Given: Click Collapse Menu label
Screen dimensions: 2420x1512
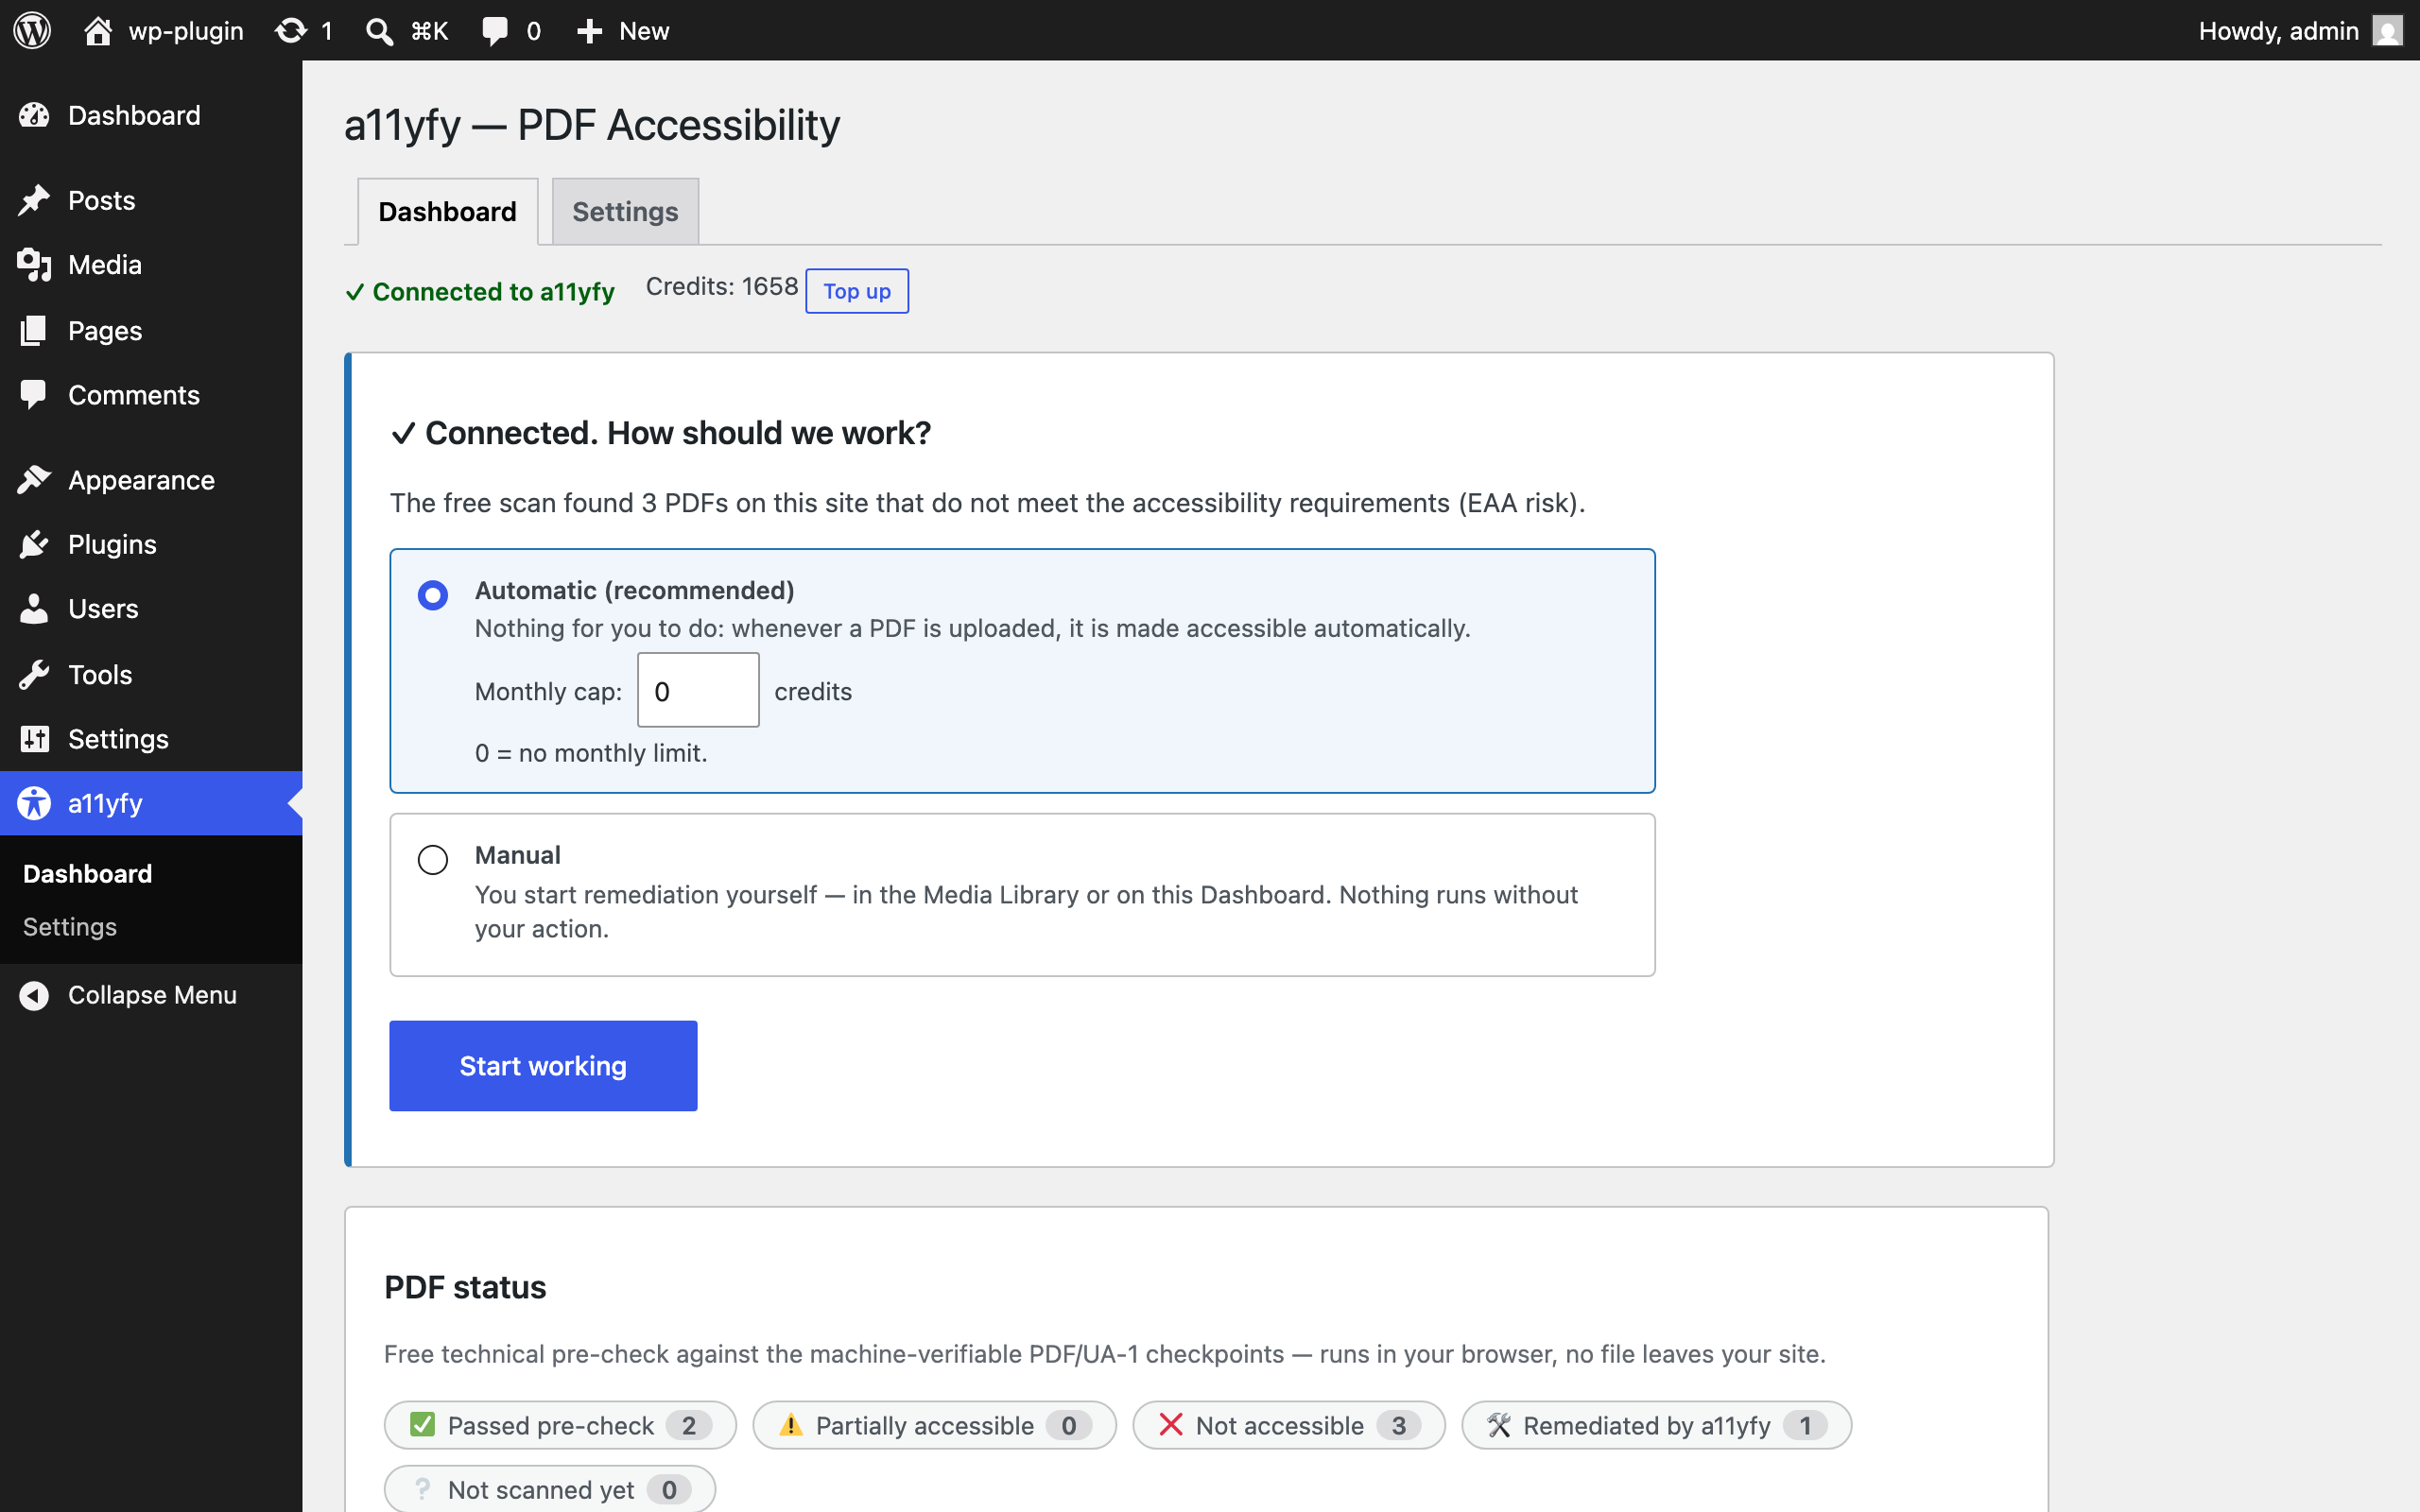Looking at the screenshot, I should click(x=152, y=995).
